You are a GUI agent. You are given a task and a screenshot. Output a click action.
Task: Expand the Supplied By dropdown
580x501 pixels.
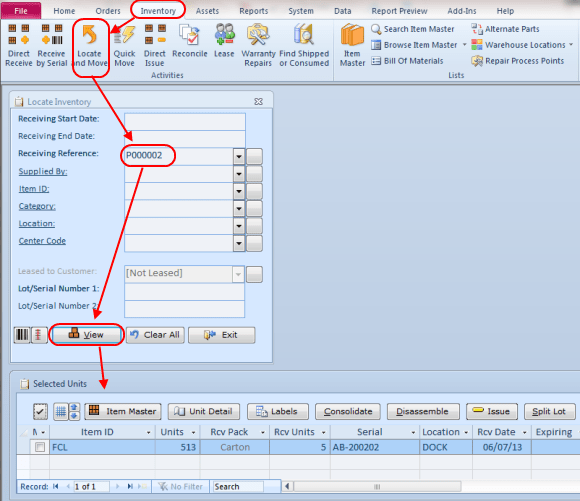tap(239, 174)
